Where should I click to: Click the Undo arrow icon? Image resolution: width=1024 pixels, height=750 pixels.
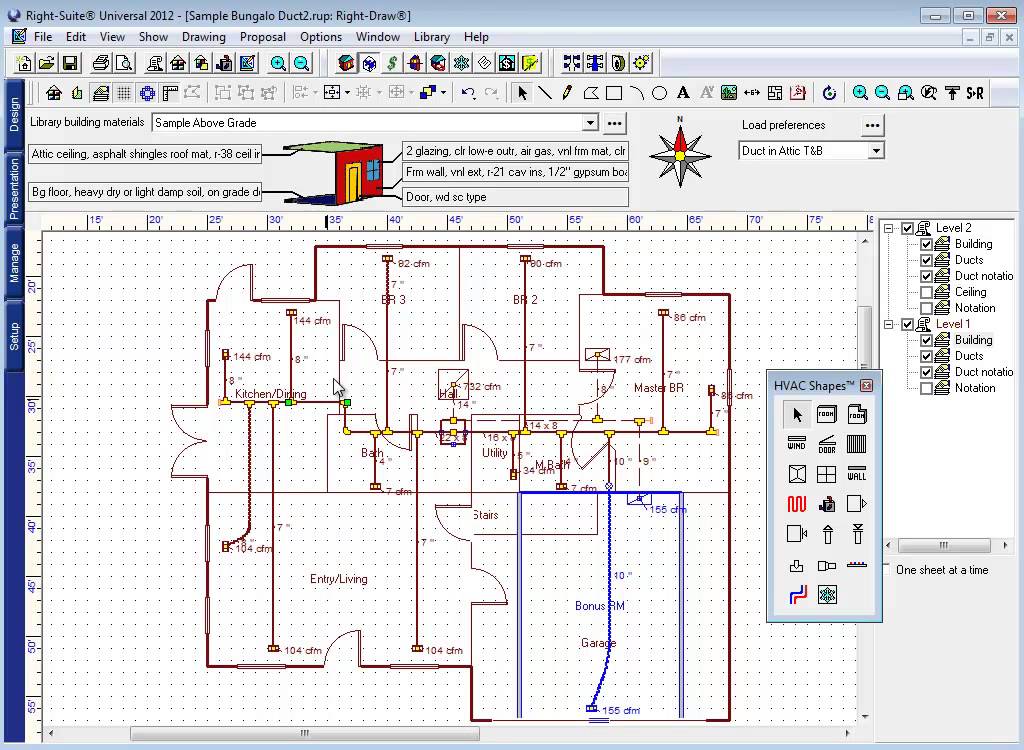pos(468,93)
